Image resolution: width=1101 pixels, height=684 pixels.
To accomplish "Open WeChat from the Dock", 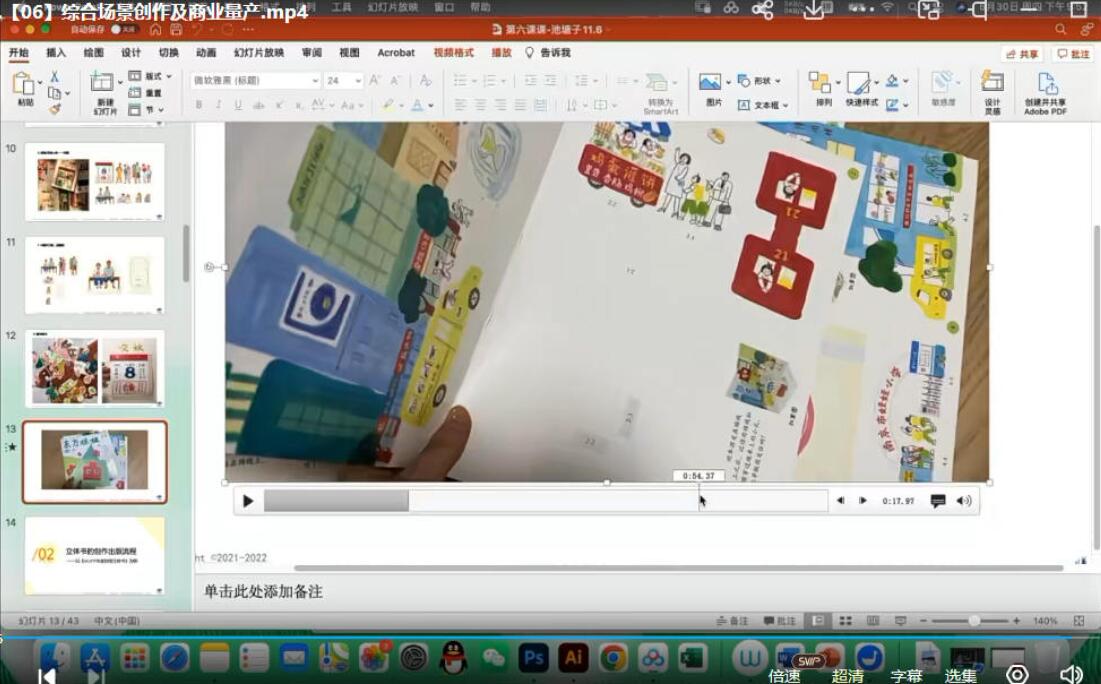I will point(494,658).
